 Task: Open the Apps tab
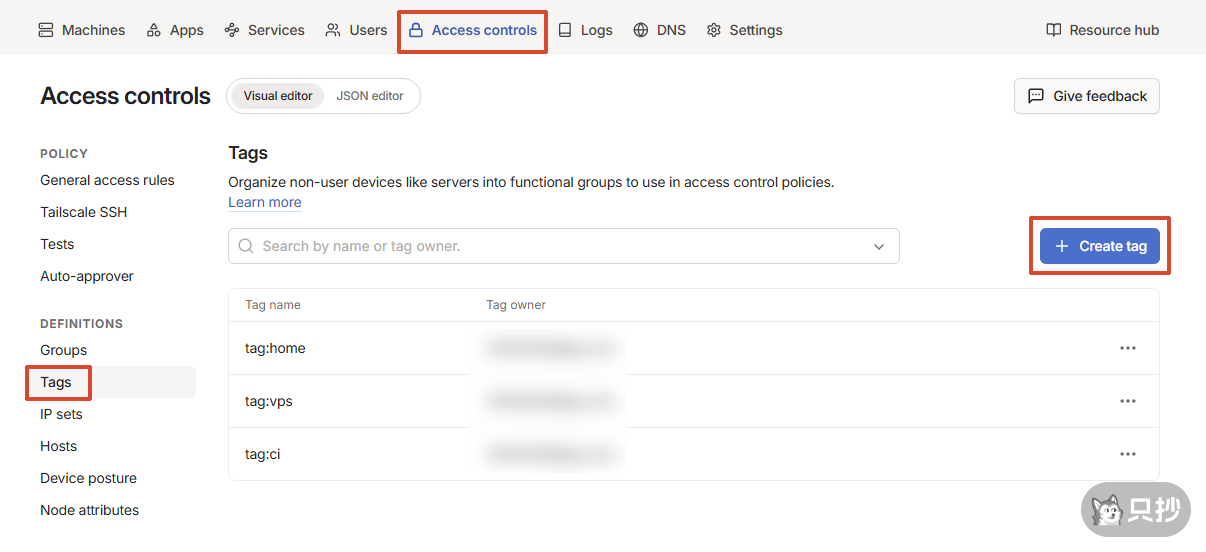click(x=175, y=30)
